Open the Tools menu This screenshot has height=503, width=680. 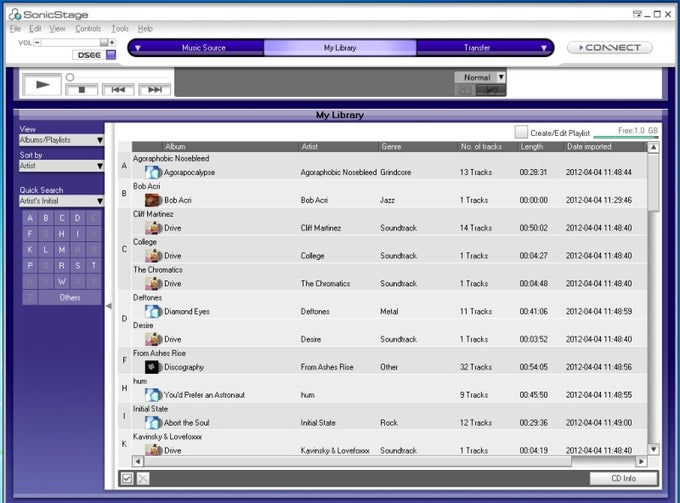click(x=120, y=29)
